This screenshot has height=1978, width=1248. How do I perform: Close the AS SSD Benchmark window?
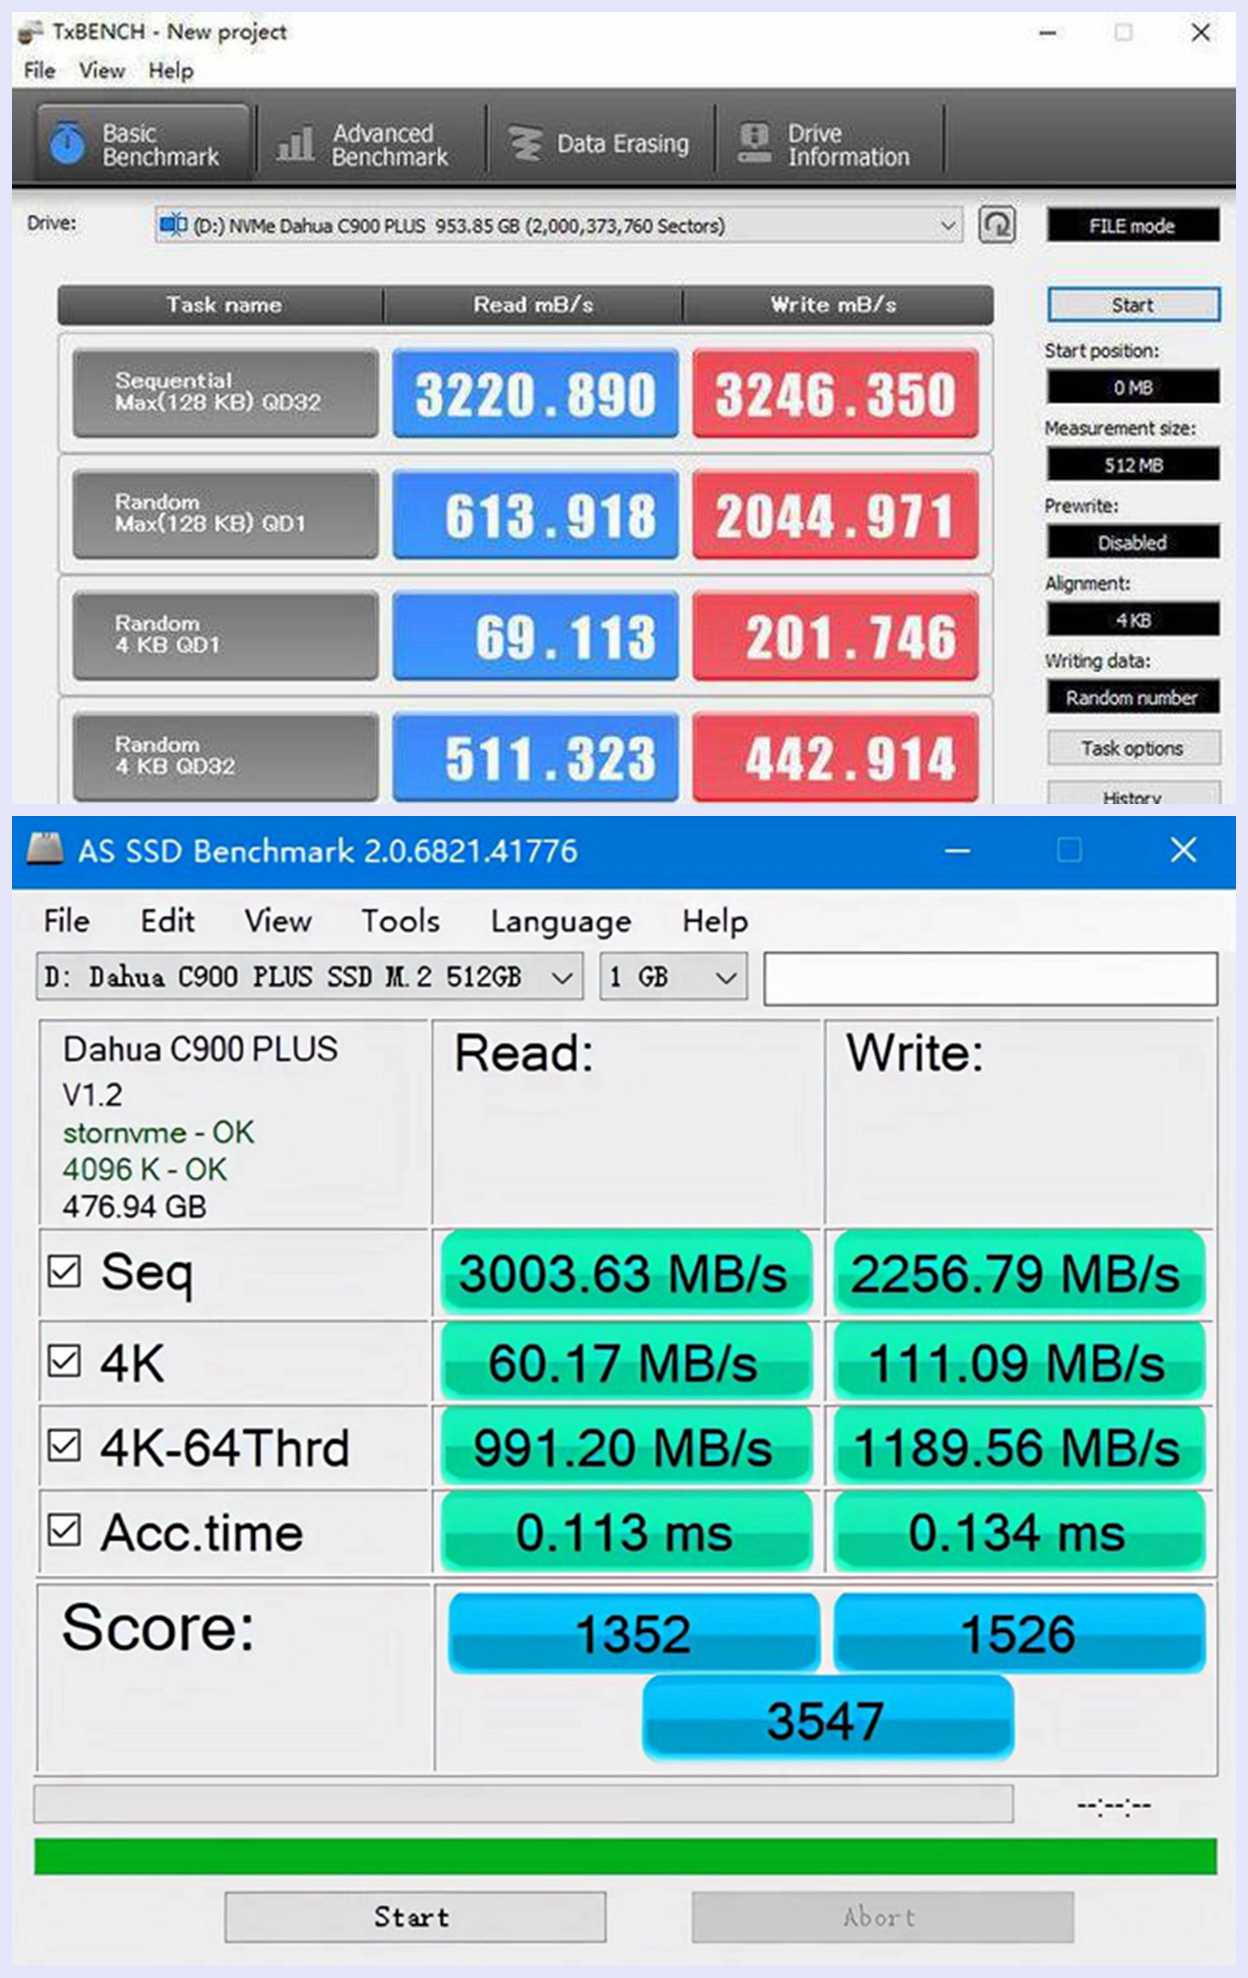[x=1184, y=850]
